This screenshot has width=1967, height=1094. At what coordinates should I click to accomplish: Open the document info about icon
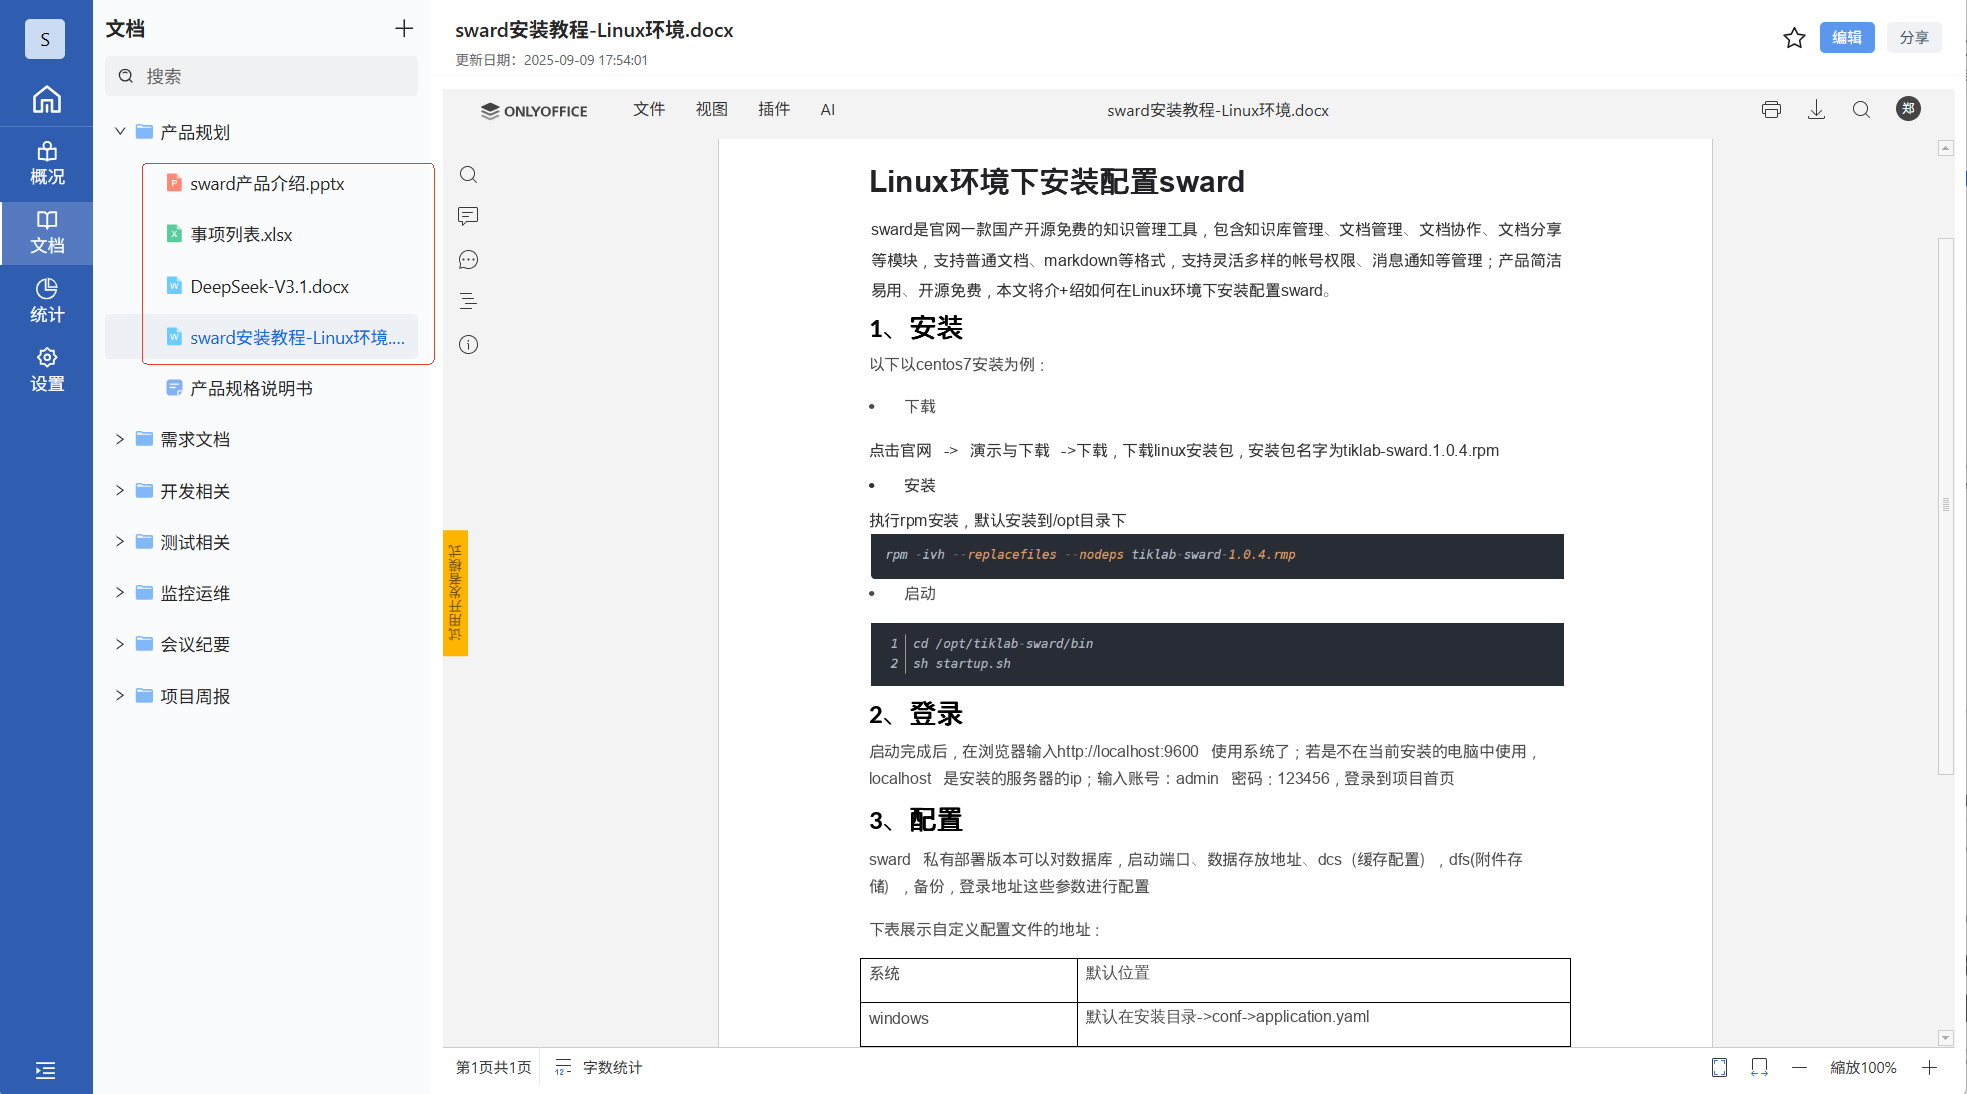point(468,345)
